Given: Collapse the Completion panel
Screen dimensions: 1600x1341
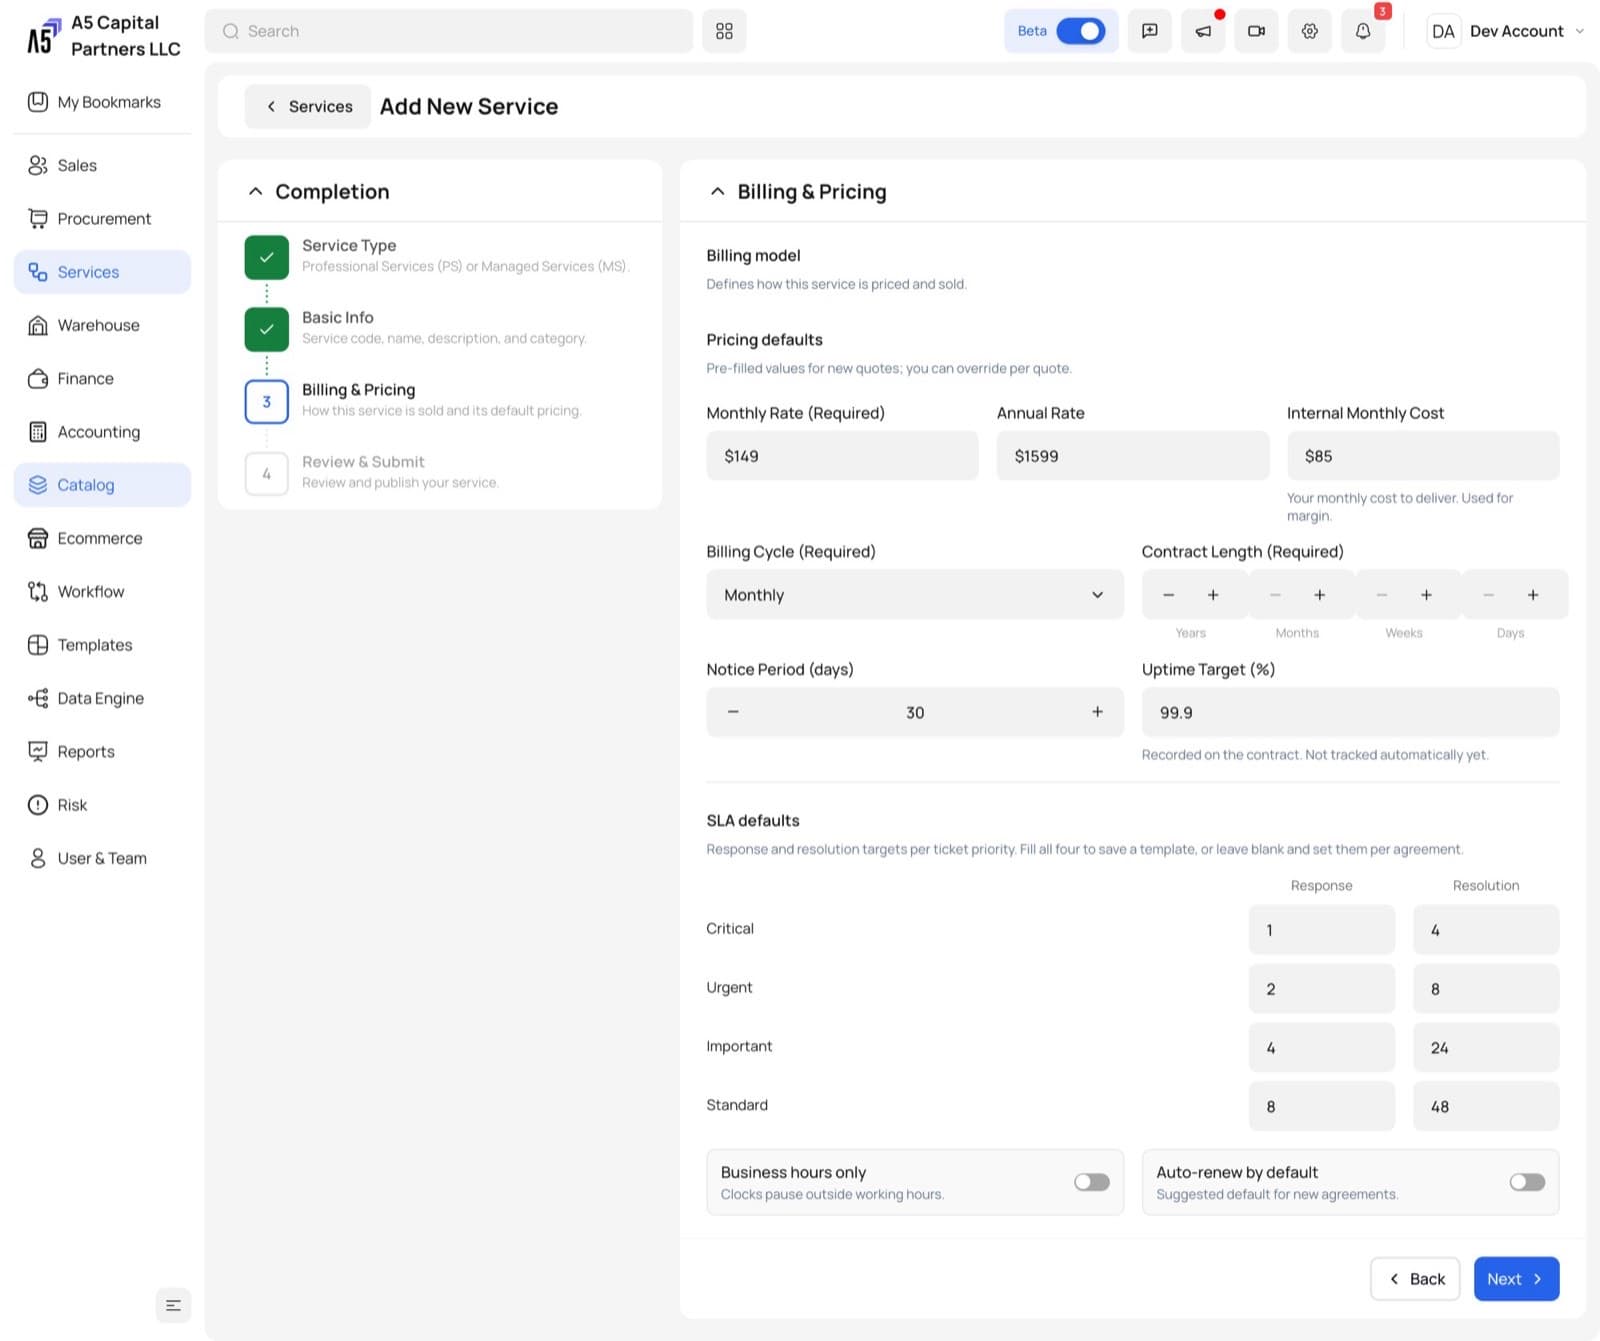Looking at the screenshot, I should tap(255, 191).
